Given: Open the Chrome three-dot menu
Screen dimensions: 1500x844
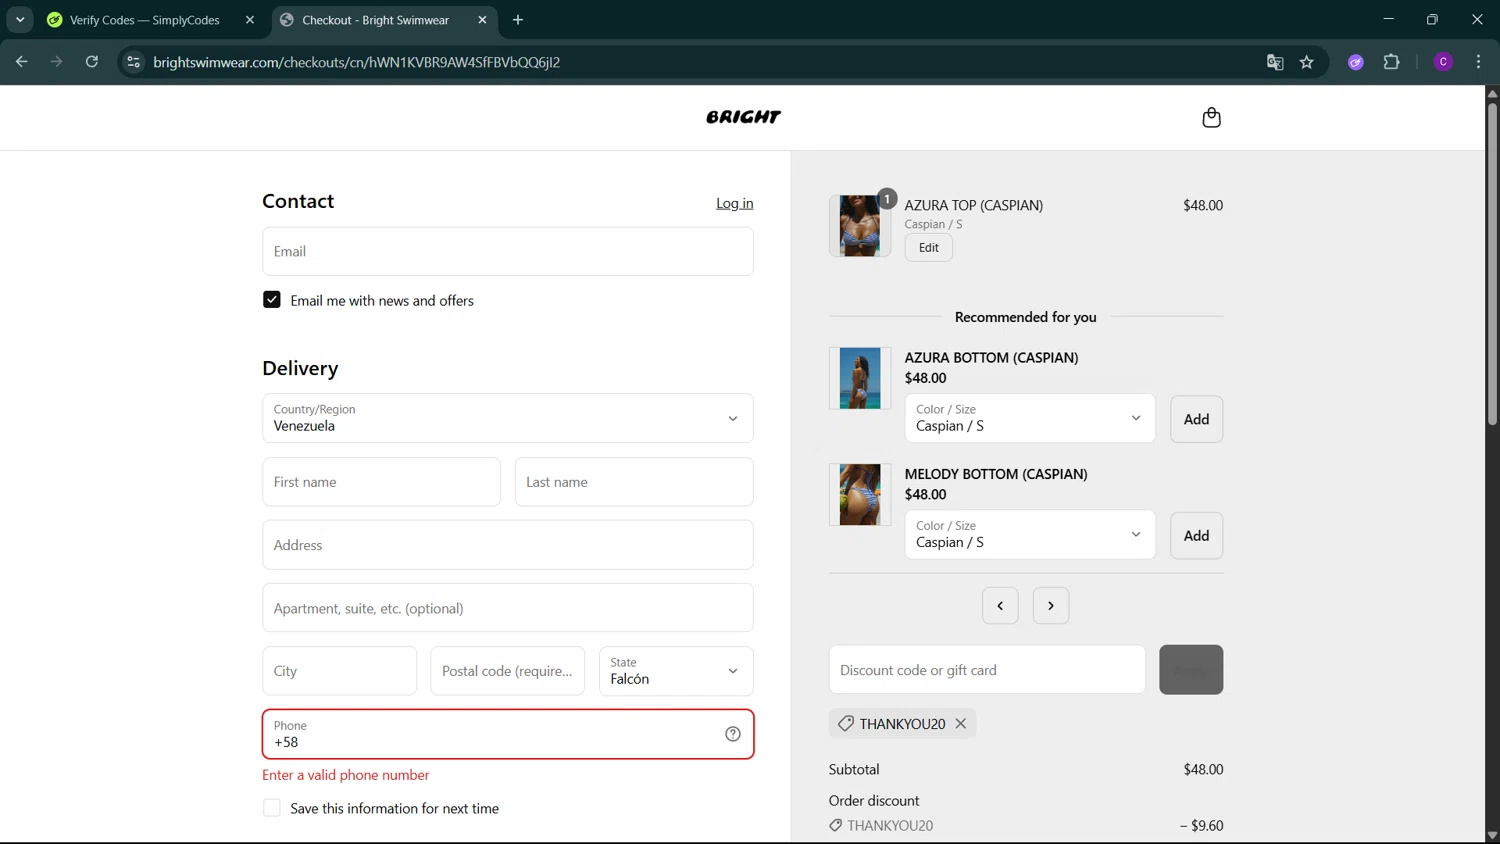Looking at the screenshot, I should [x=1478, y=62].
